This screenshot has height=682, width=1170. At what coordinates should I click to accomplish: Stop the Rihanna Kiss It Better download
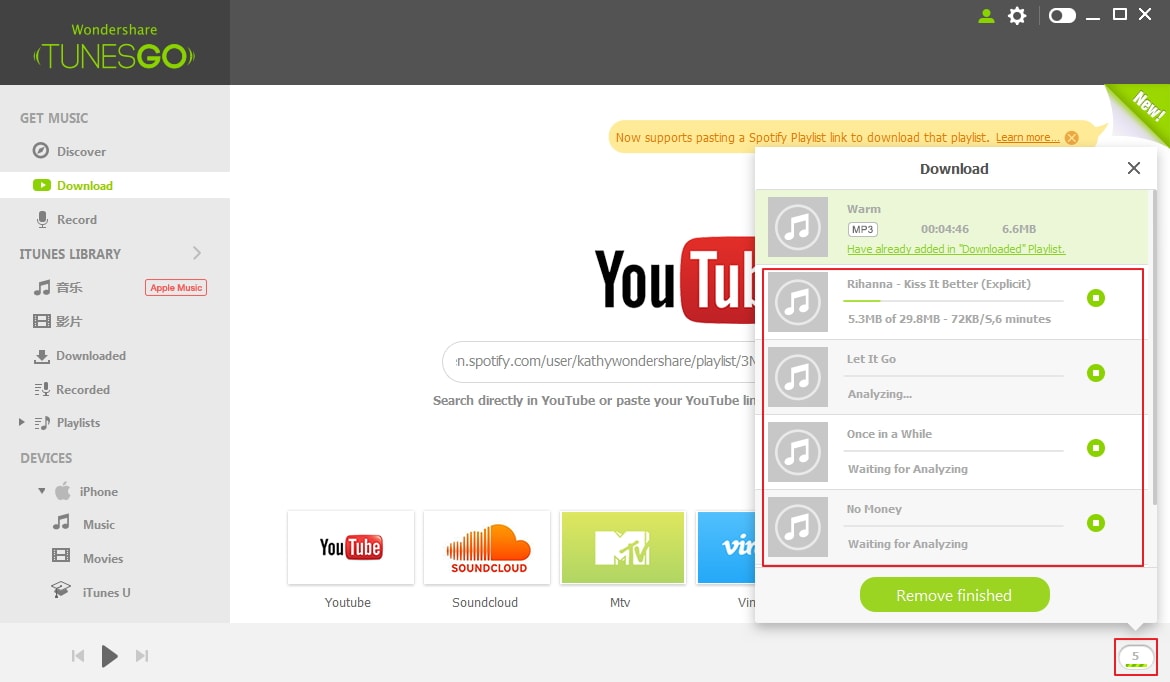(1095, 298)
